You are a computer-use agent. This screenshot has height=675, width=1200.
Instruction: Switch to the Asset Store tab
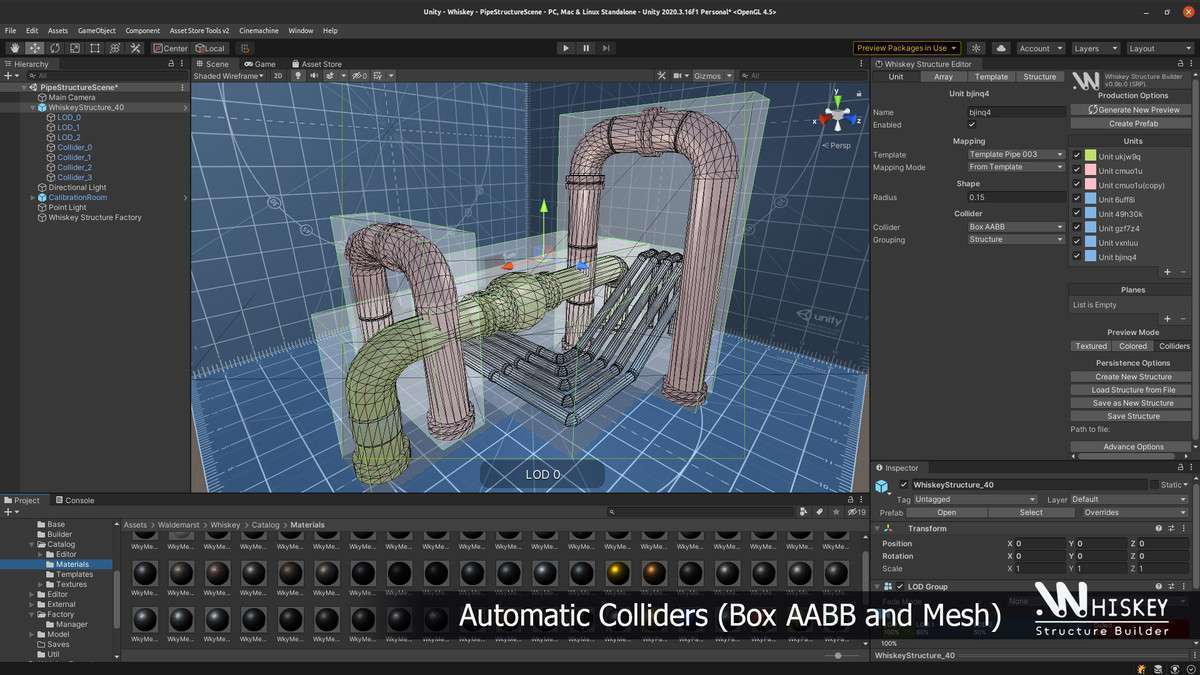point(316,64)
